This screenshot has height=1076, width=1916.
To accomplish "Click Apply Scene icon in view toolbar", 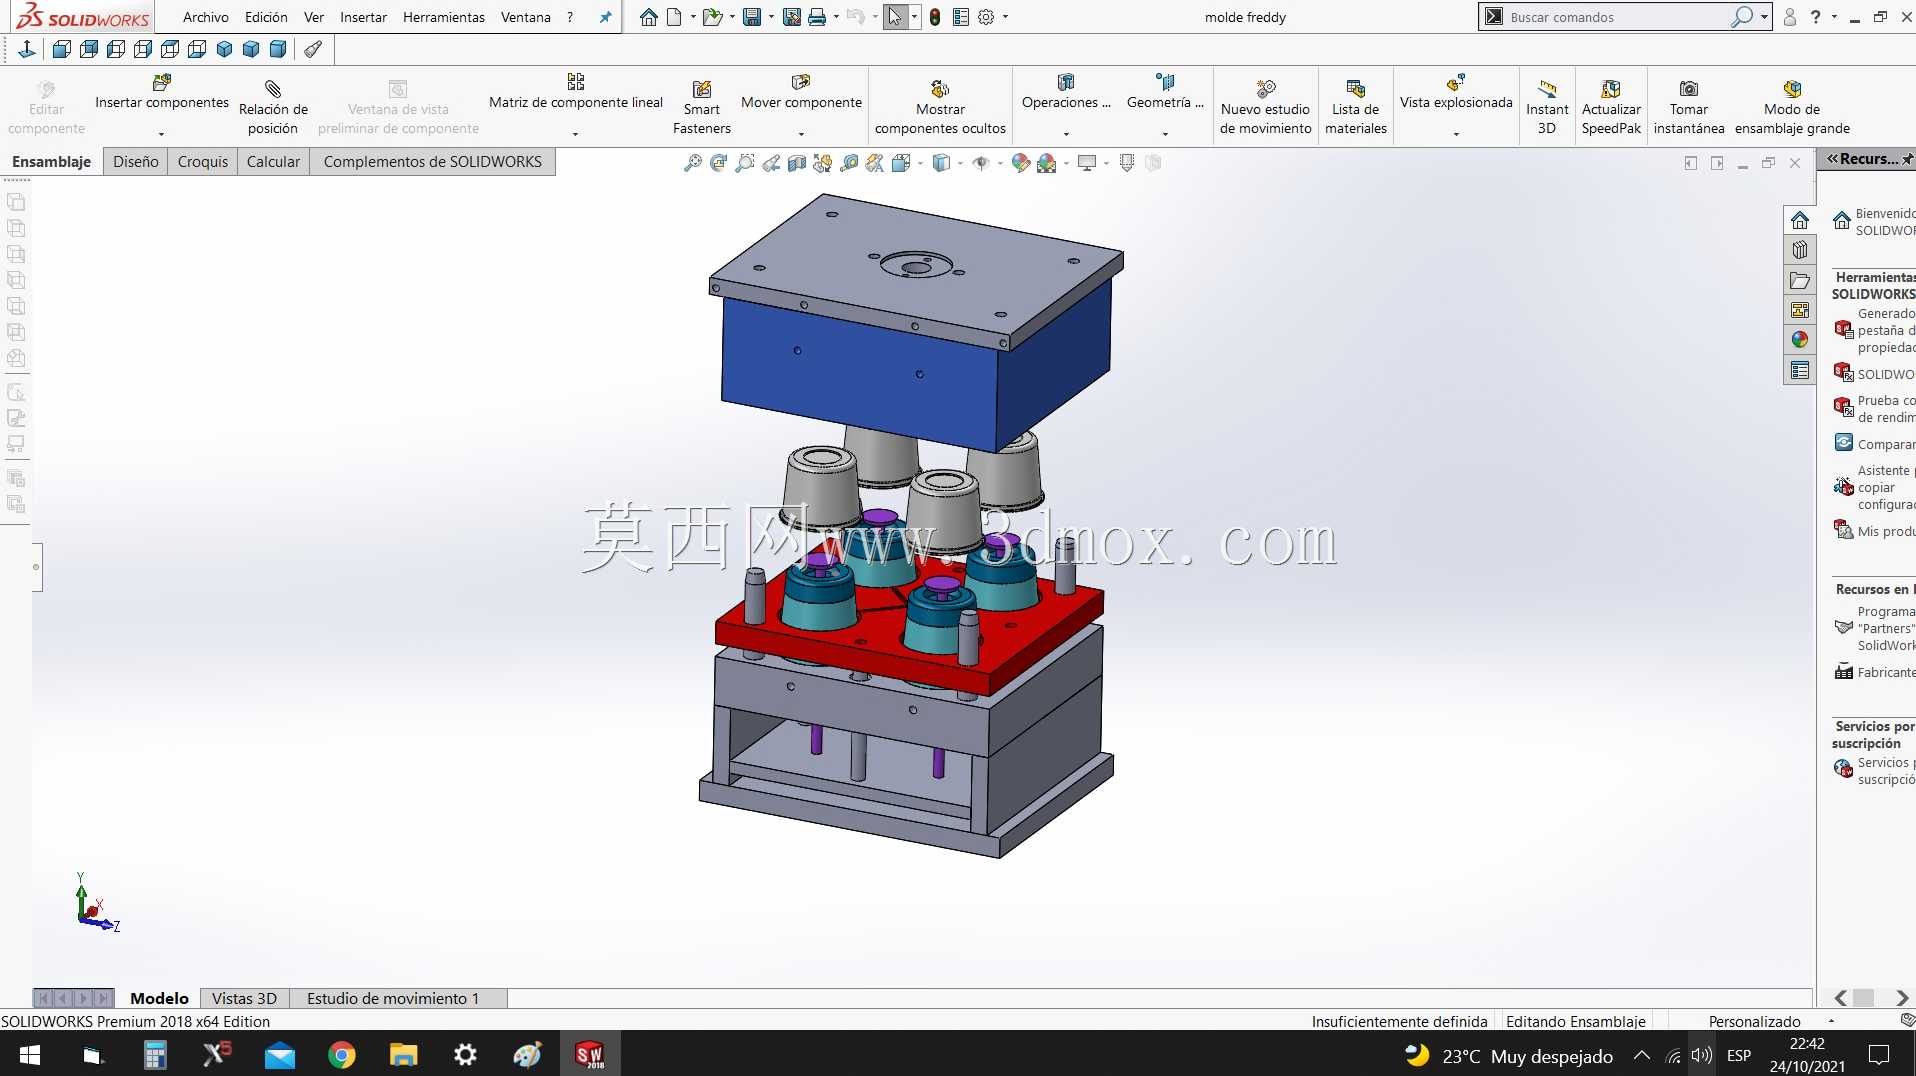I will tap(1047, 163).
